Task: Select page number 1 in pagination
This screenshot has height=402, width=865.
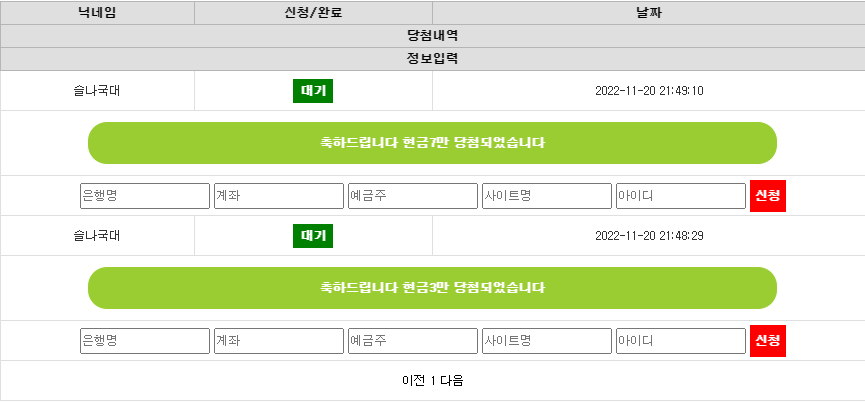Action: [x=433, y=380]
